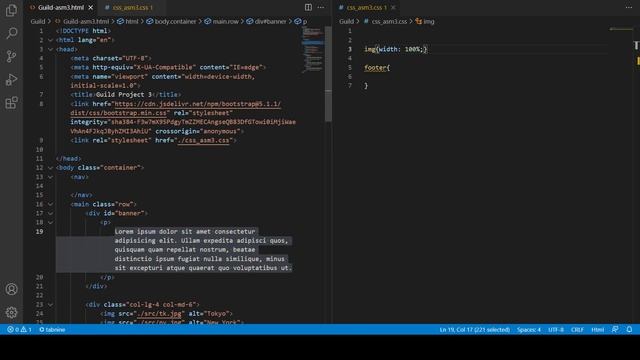Viewport: 640px width, 360px height.
Task: Show errors and warnings in status bar
Action: [19, 329]
